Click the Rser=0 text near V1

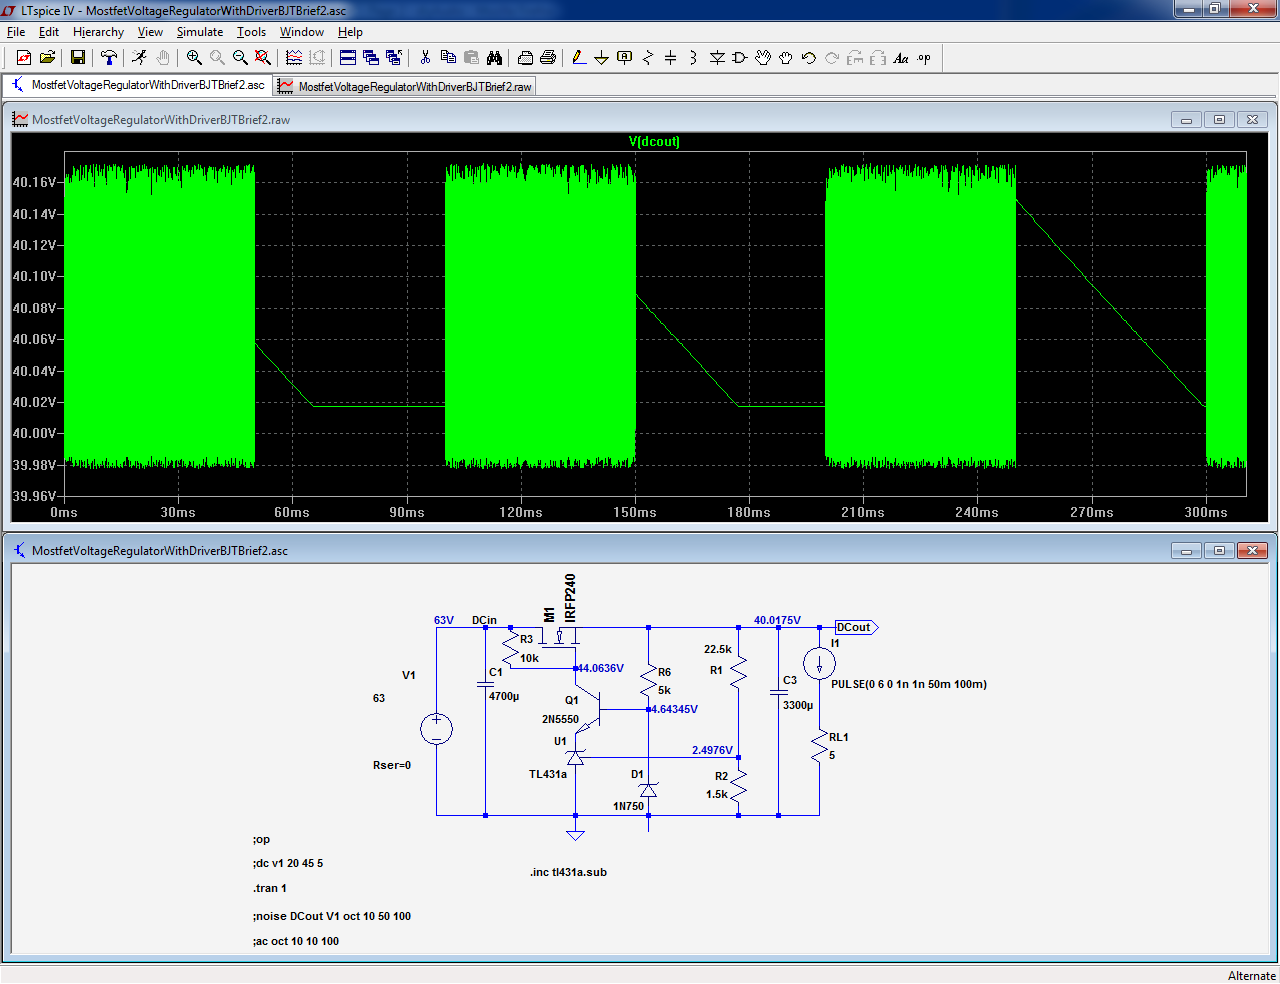tap(392, 765)
